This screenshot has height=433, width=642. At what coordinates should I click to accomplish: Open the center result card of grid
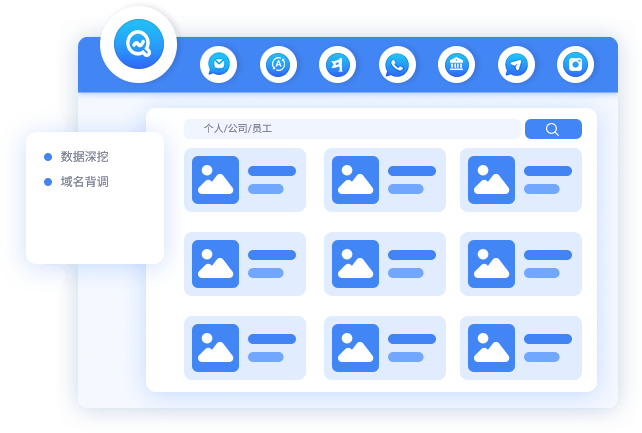pyautogui.click(x=385, y=264)
